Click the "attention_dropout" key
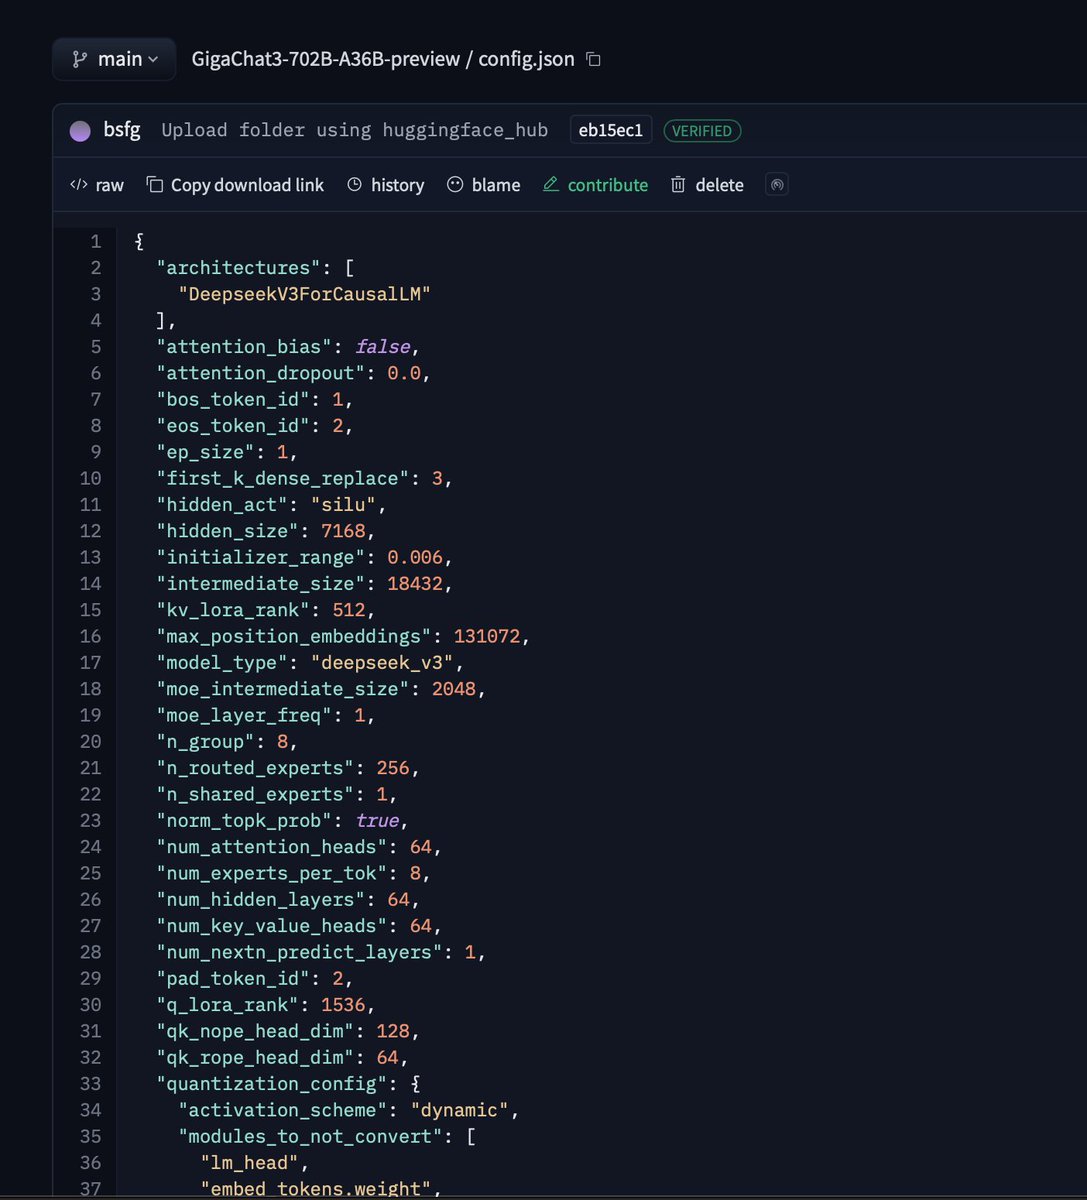The width and height of the screenshot is (1087, 1200). click(261, 373)
